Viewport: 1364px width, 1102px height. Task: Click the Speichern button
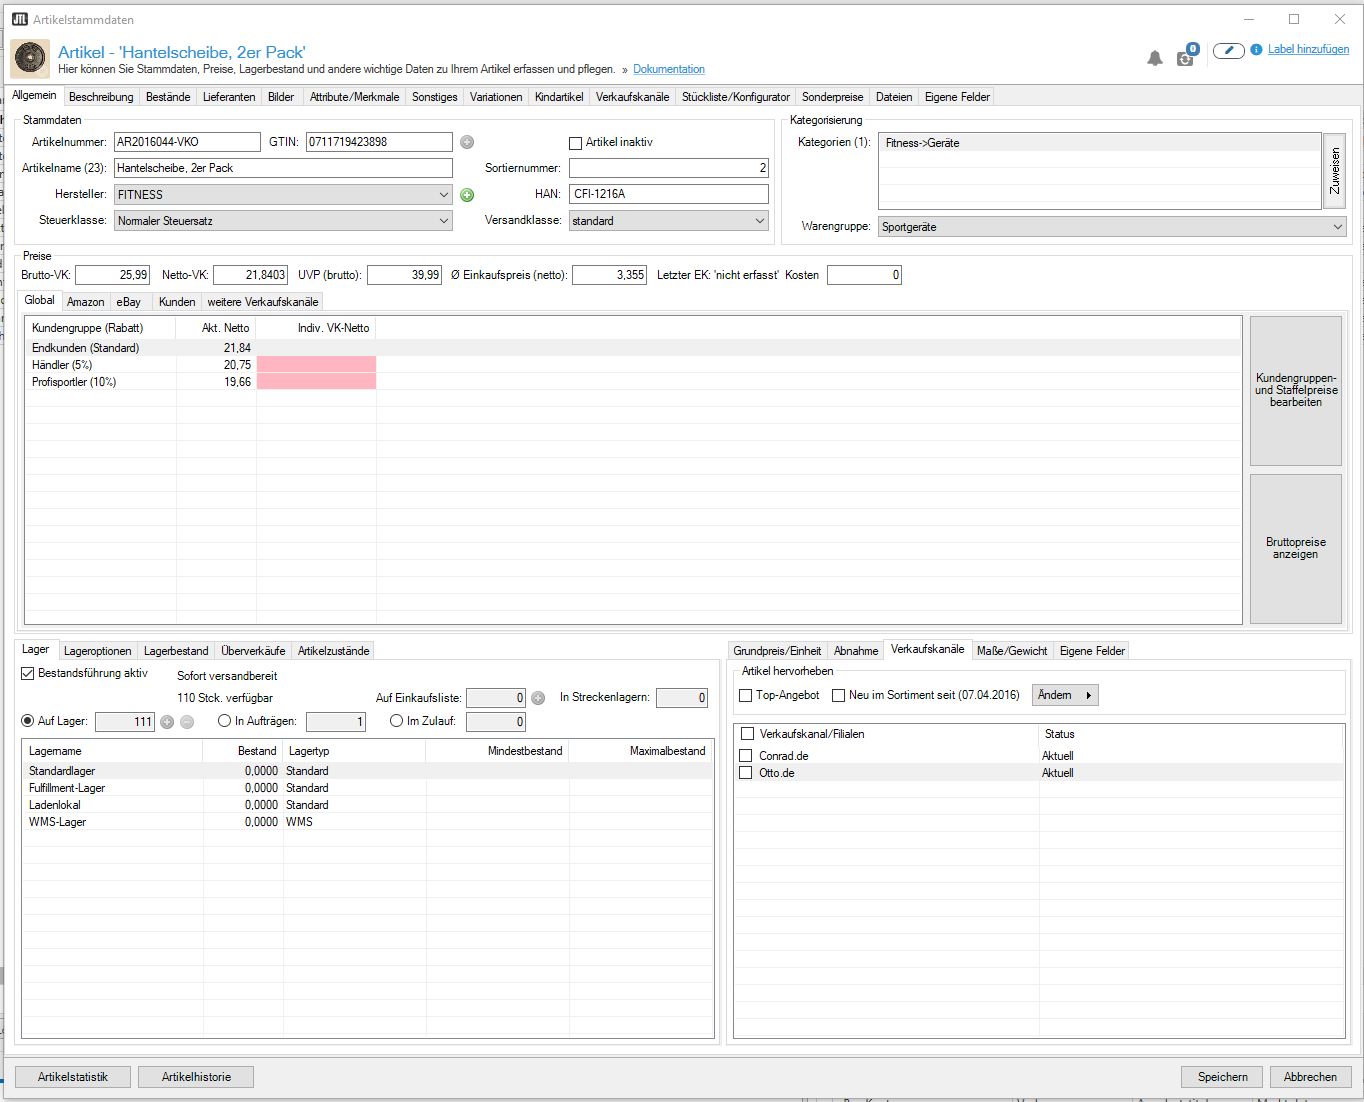pos(1222,1077)
